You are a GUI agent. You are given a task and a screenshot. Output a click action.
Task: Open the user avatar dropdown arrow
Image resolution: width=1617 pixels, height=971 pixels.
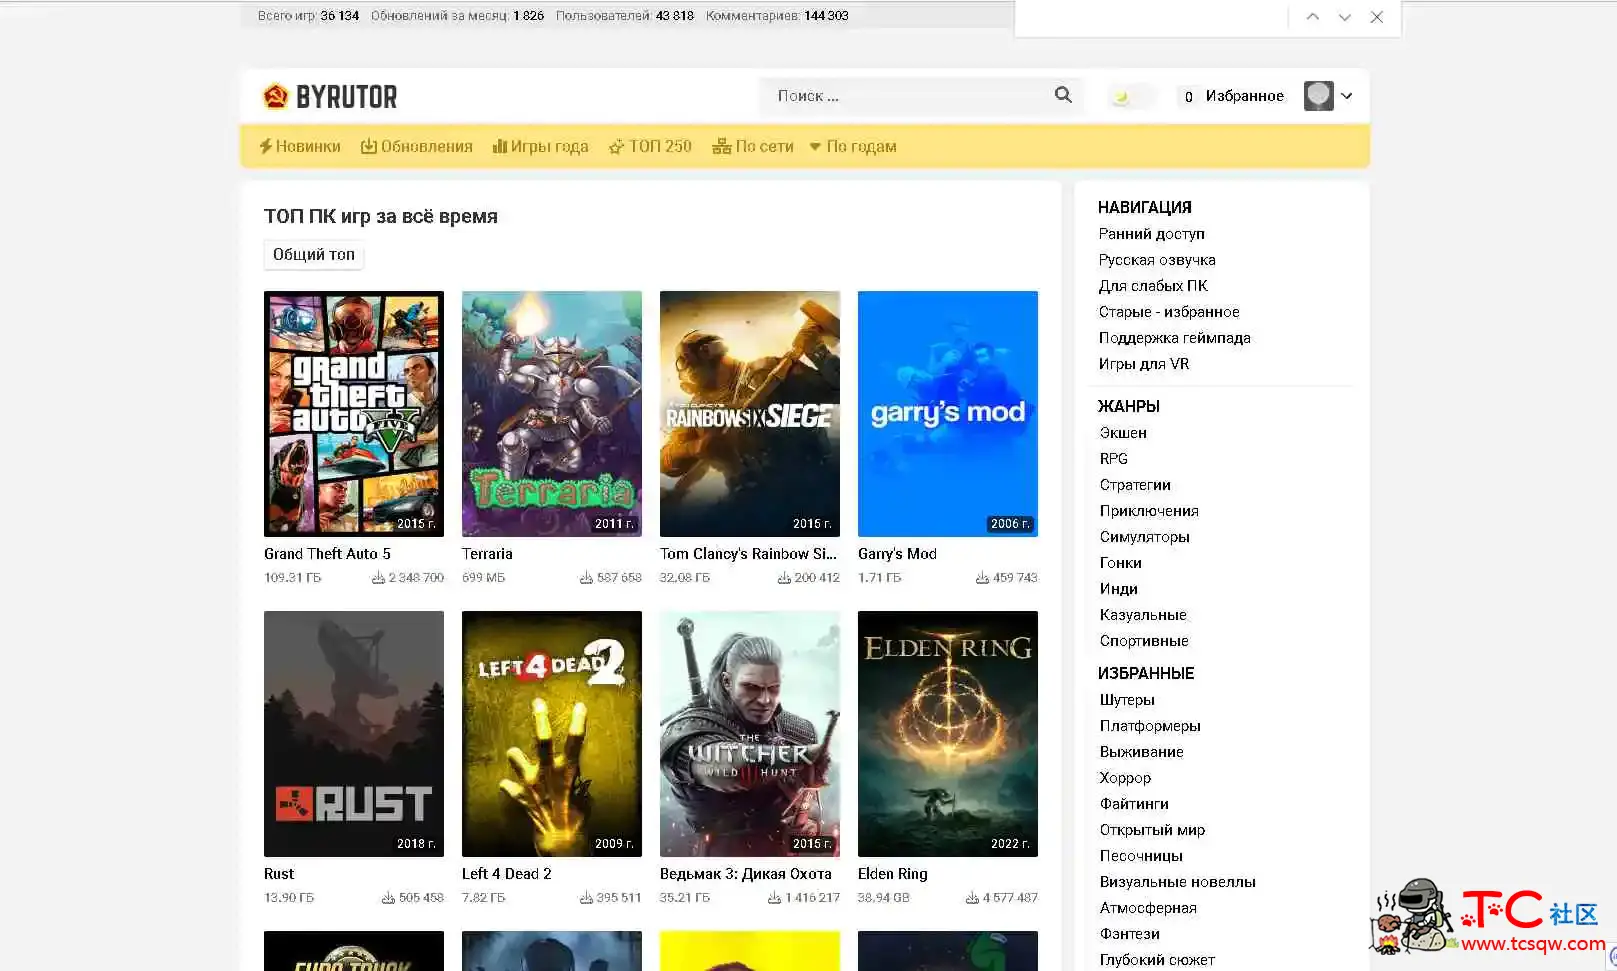[1347, 96]
